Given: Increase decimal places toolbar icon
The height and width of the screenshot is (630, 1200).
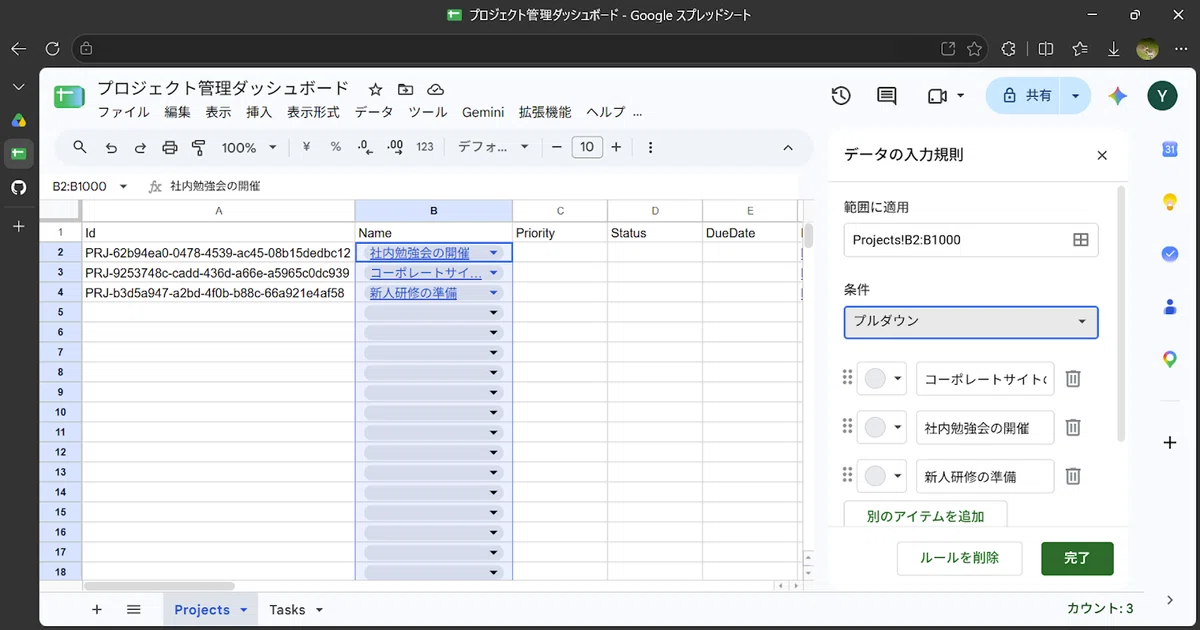Looking at the screenshot, I should (x=395, y=147).
